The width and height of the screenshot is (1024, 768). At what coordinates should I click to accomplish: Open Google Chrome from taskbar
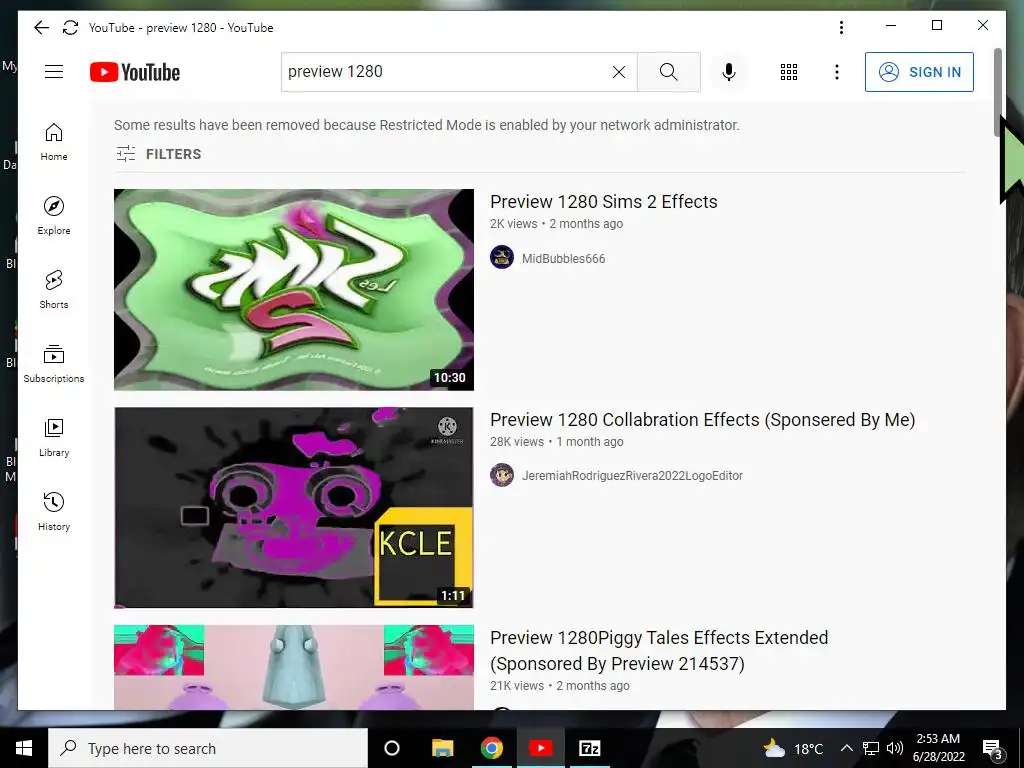point(492,748)
